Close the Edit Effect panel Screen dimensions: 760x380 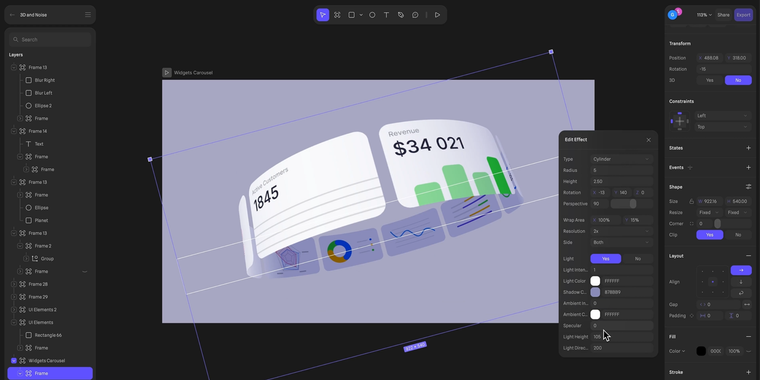pos(649,140)
